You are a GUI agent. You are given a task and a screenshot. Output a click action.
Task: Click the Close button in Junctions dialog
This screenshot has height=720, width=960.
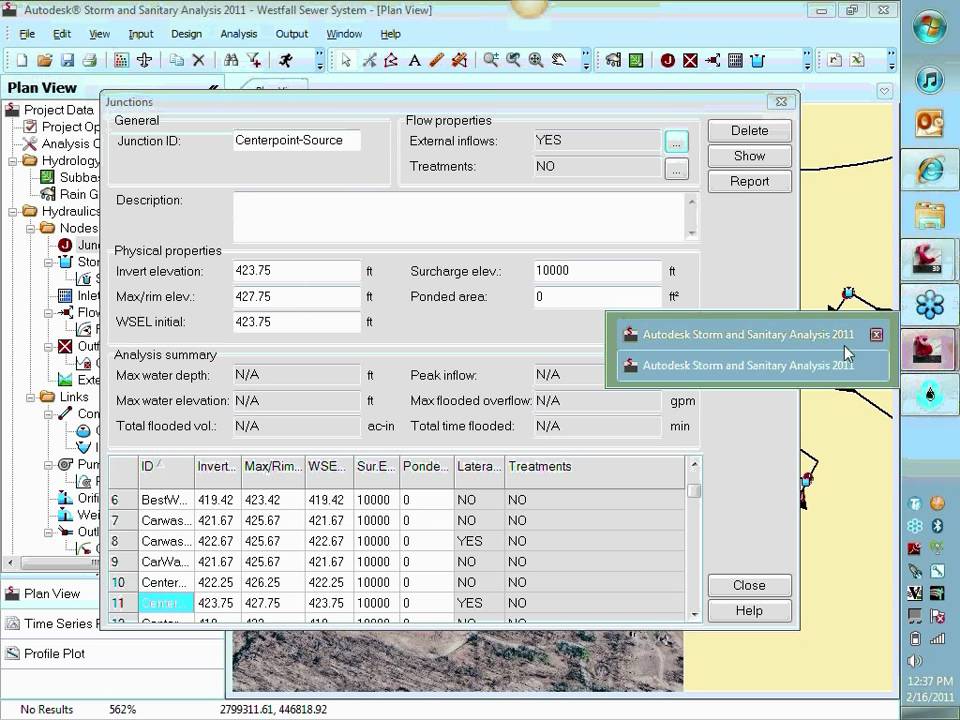[x=749, y=585]
